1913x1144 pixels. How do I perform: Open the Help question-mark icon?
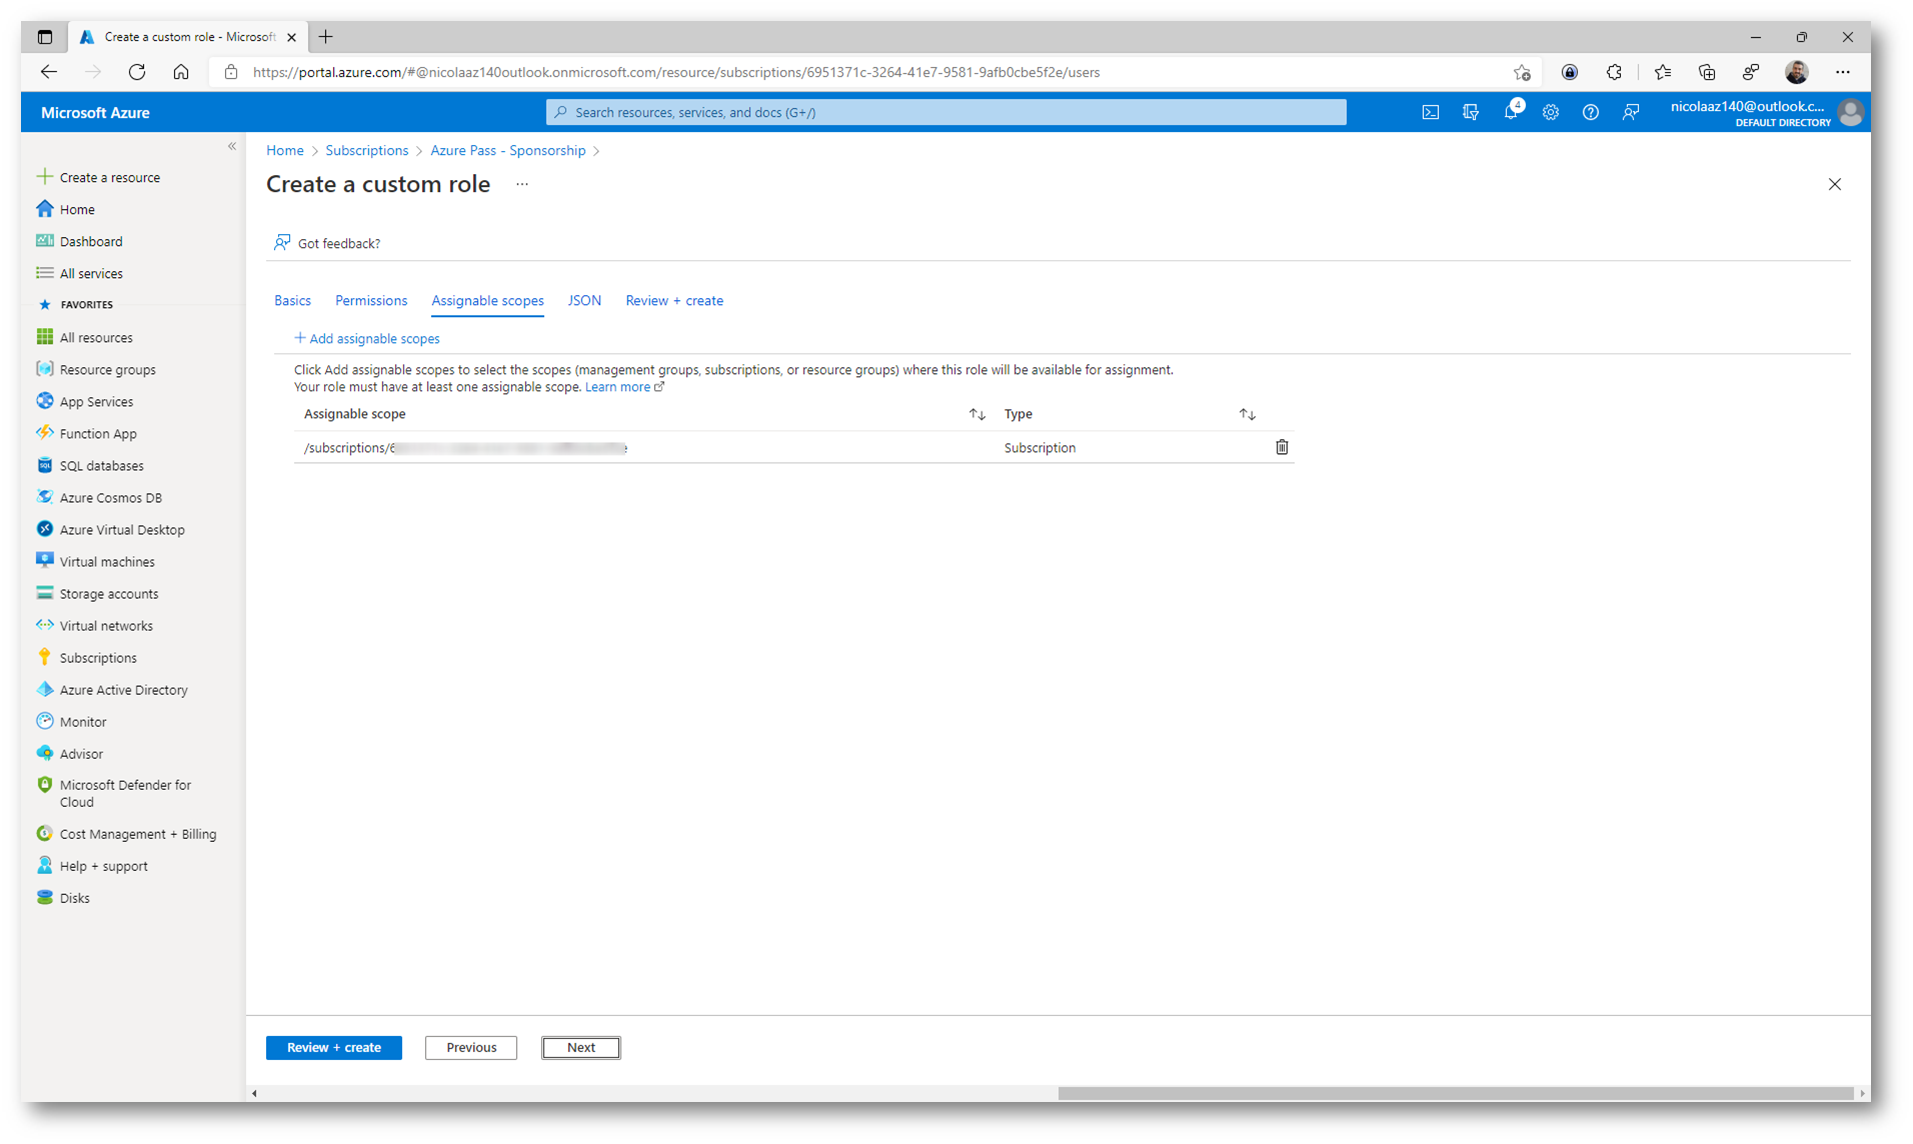1590,112
